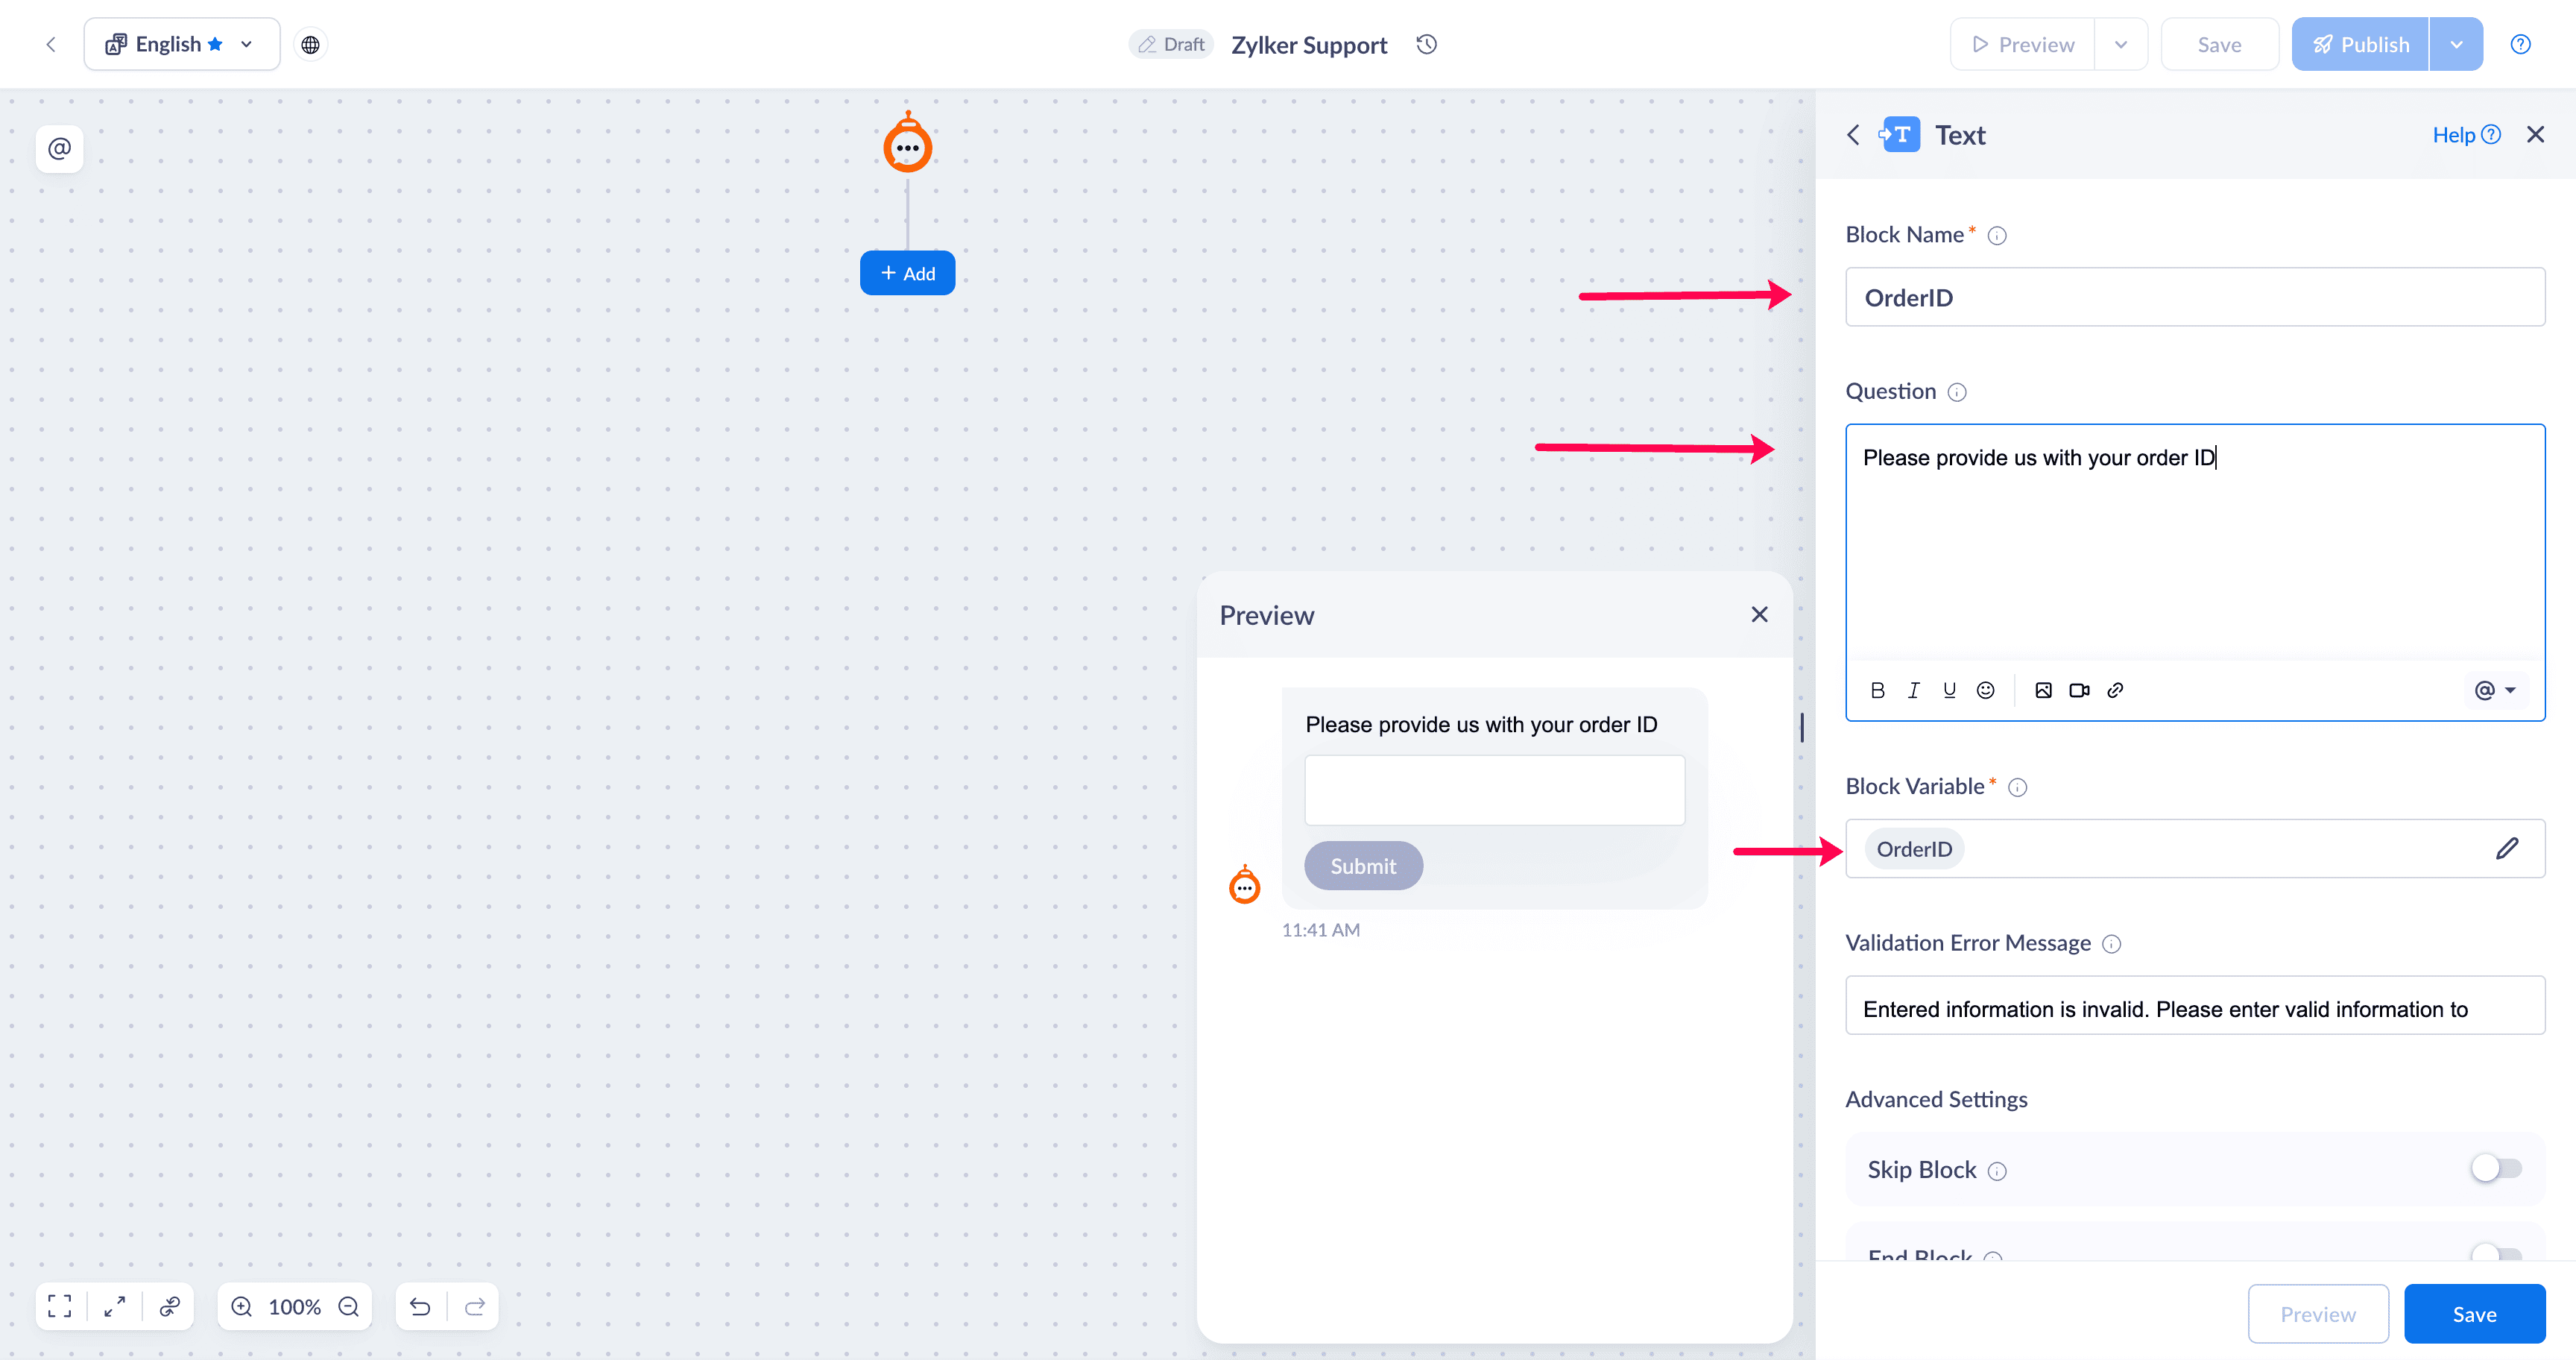2576x1360 pixels.
Task: Expand the top Preview dropdown arrow
Action: point(2120,44)
